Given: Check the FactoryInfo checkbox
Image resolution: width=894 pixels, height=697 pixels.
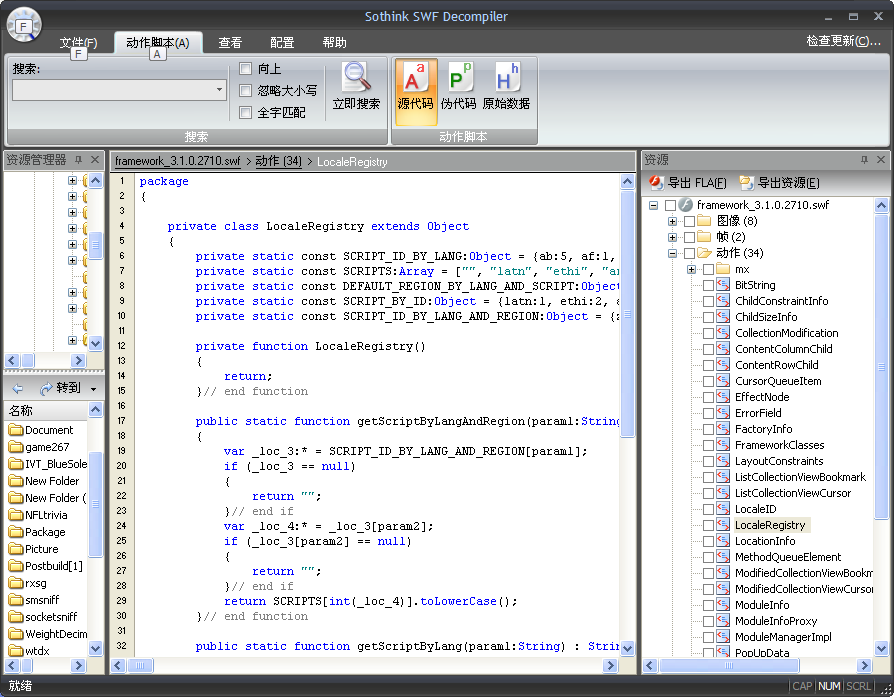Looking at the screenshot, I should 708,429.
